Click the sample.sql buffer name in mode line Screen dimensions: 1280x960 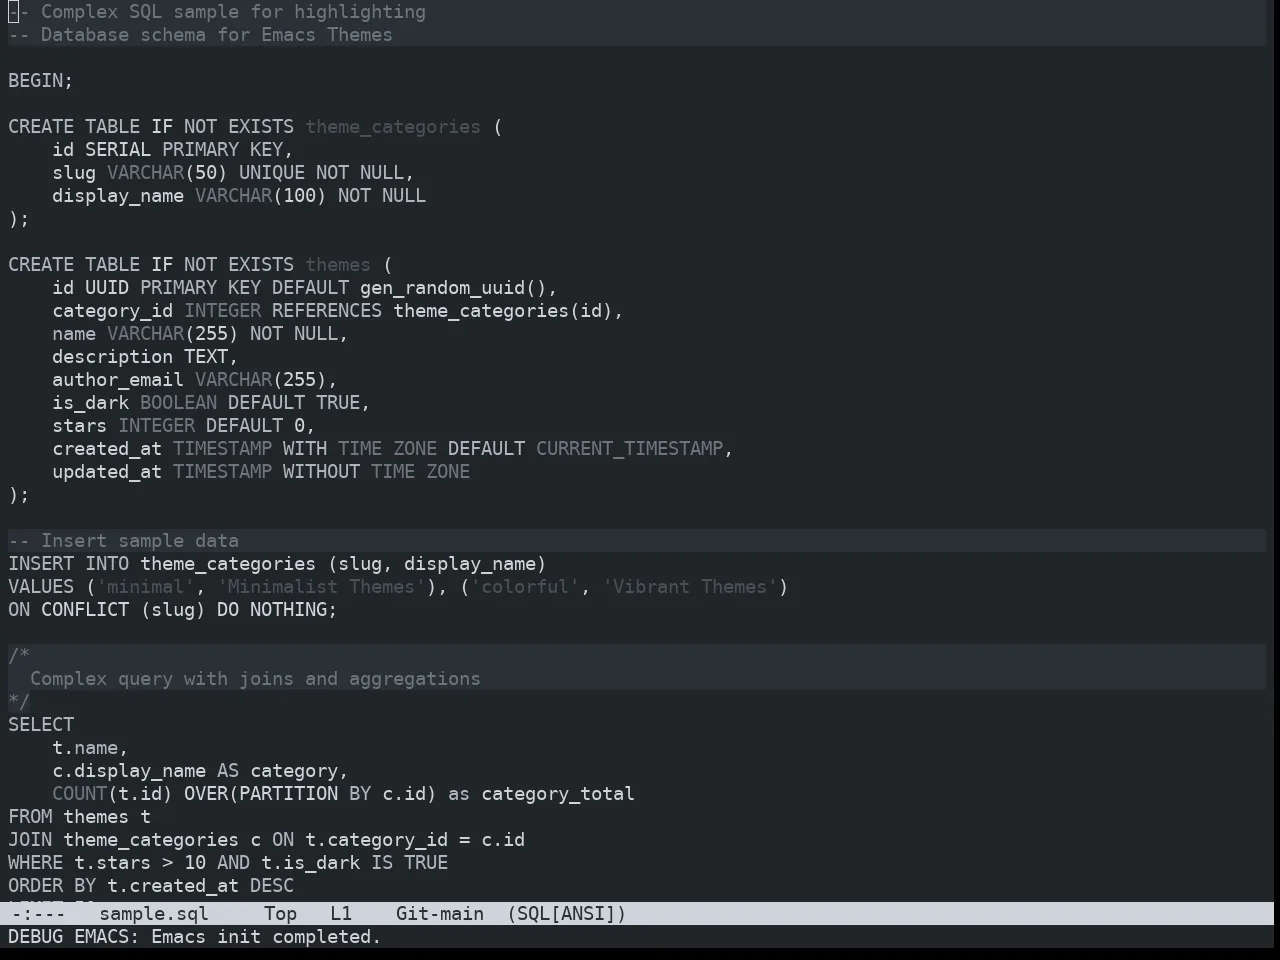tap(154, 913)
